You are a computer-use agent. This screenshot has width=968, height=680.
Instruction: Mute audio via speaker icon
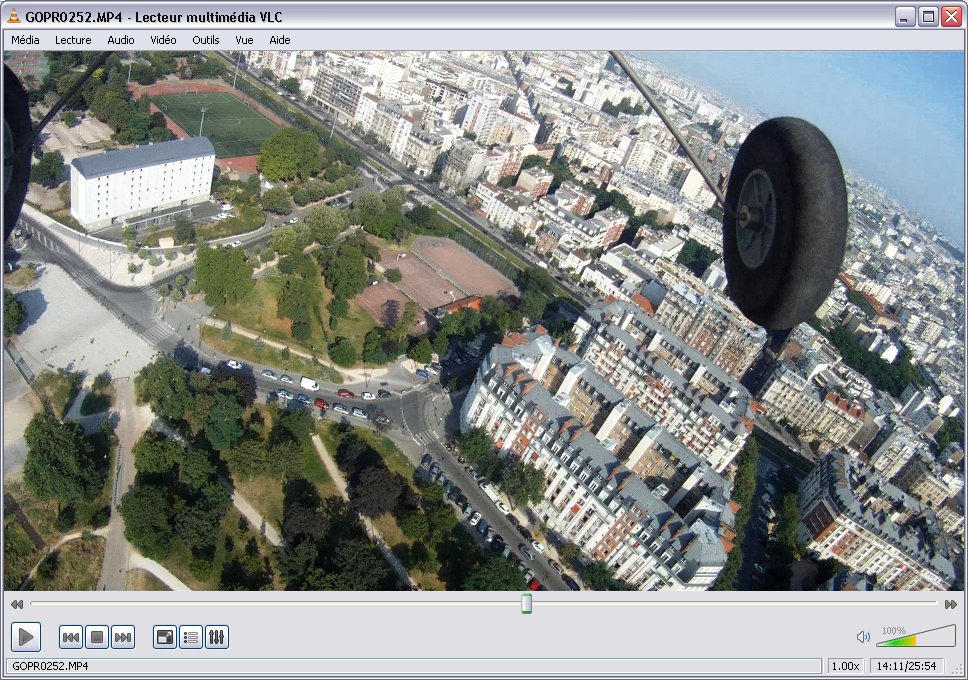pyautogui.click(x=863, y=637)
